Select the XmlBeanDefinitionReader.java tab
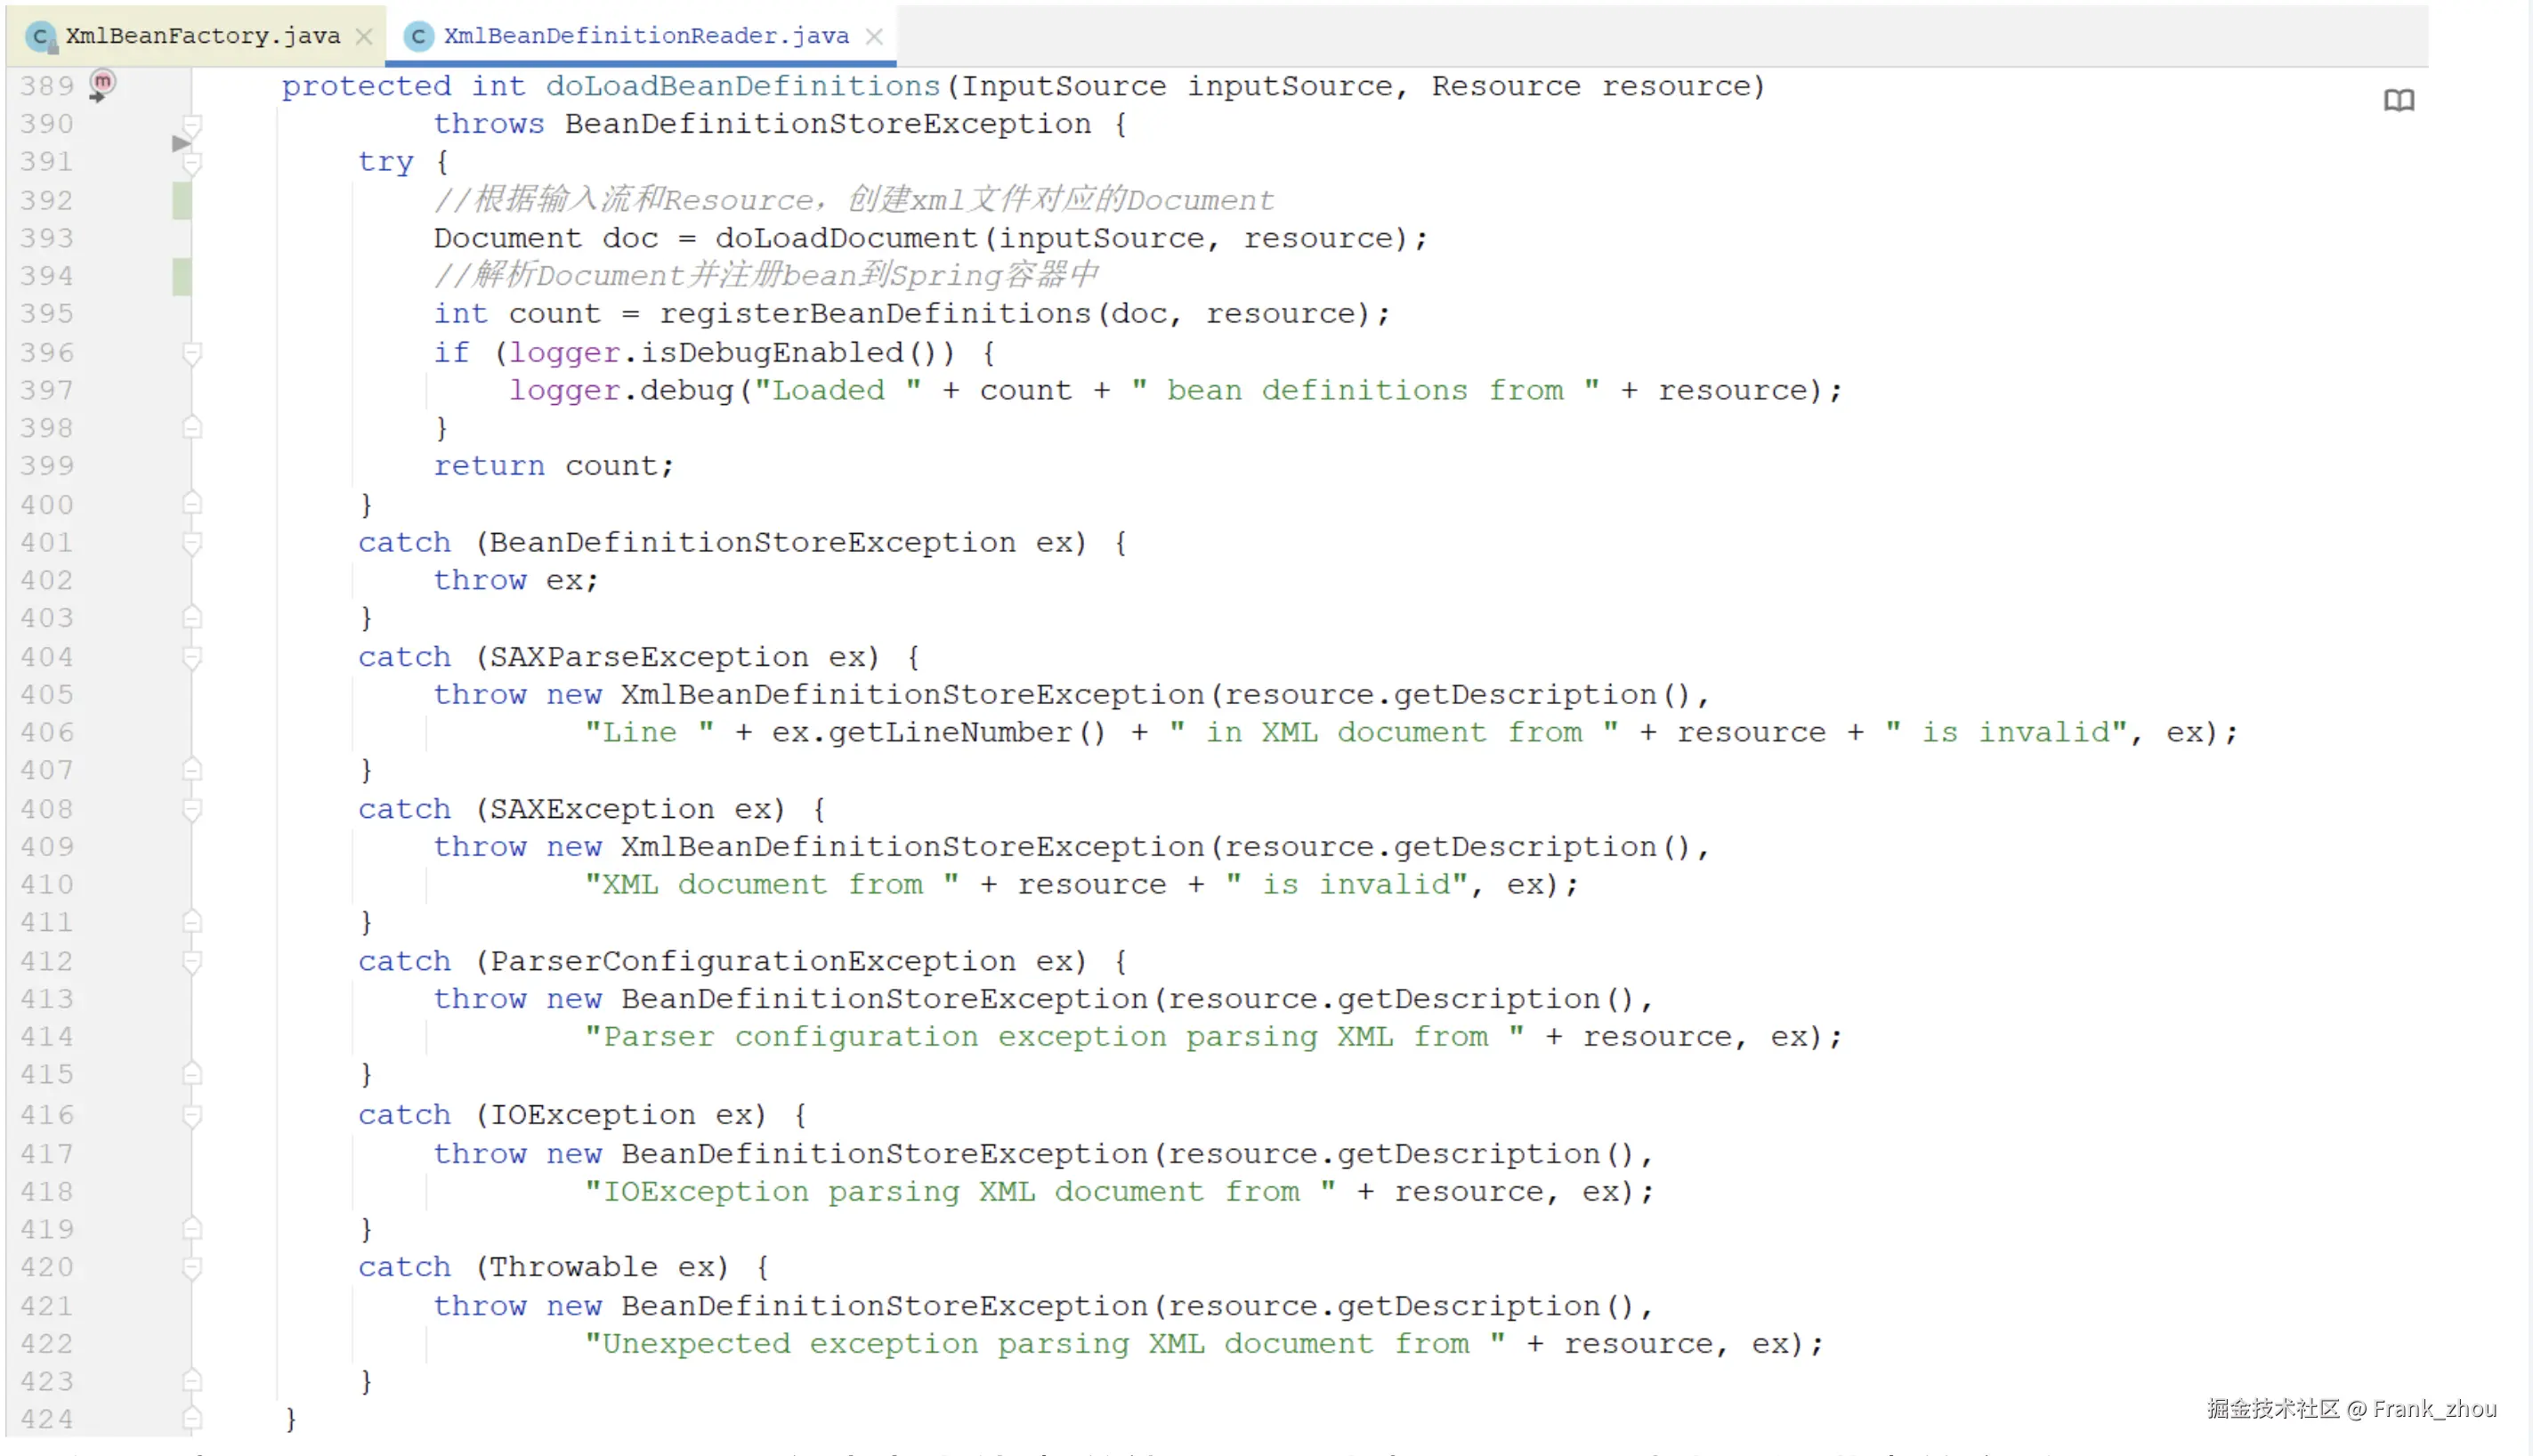 (646, 36)
